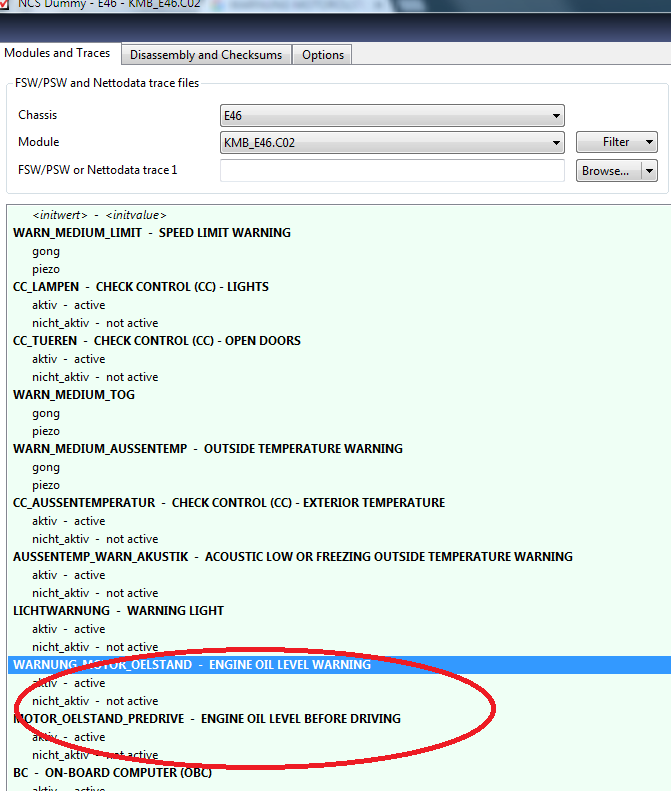
Task: Click the Filter button
Action: click(616, 143)
